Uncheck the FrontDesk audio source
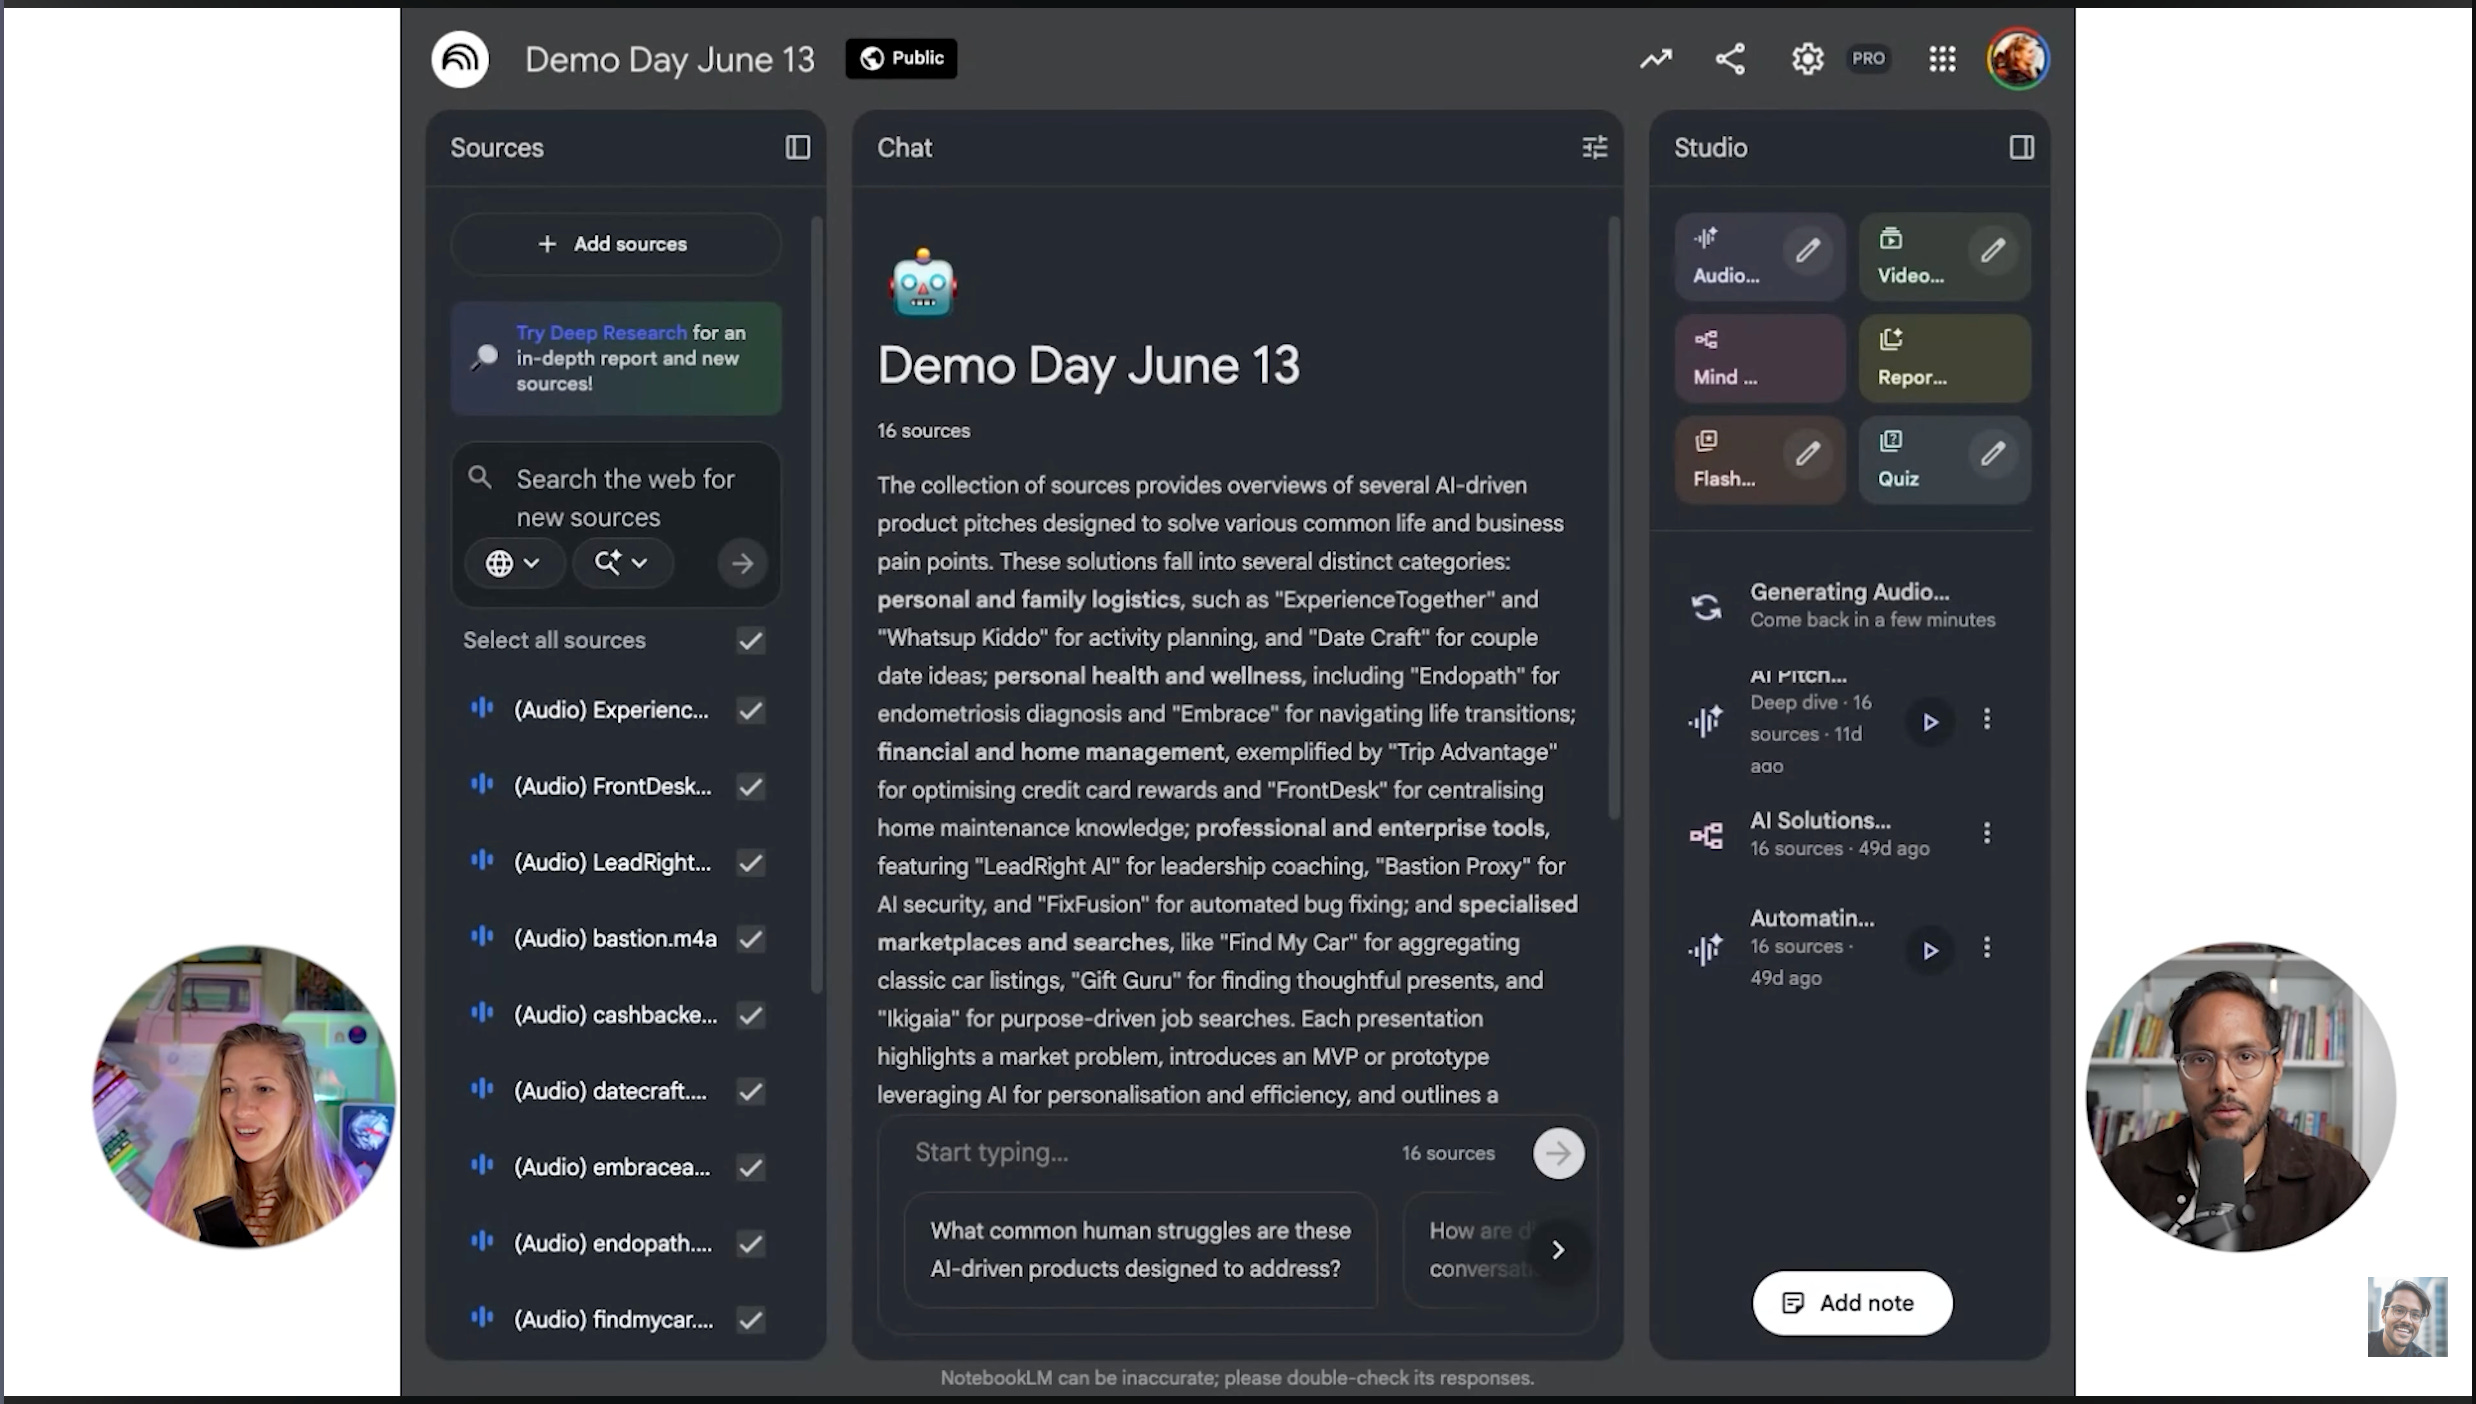Viewport: 2476px width, 1404px height. 751,787
